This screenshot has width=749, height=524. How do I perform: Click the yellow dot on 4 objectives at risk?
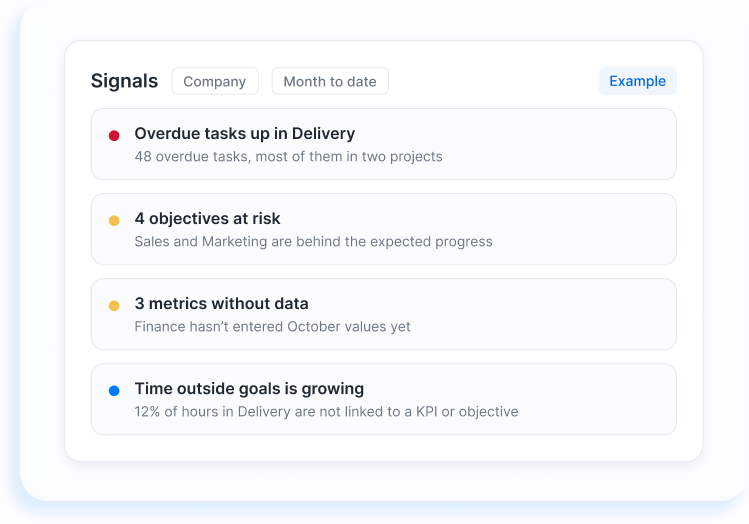(x=114, y=221)
